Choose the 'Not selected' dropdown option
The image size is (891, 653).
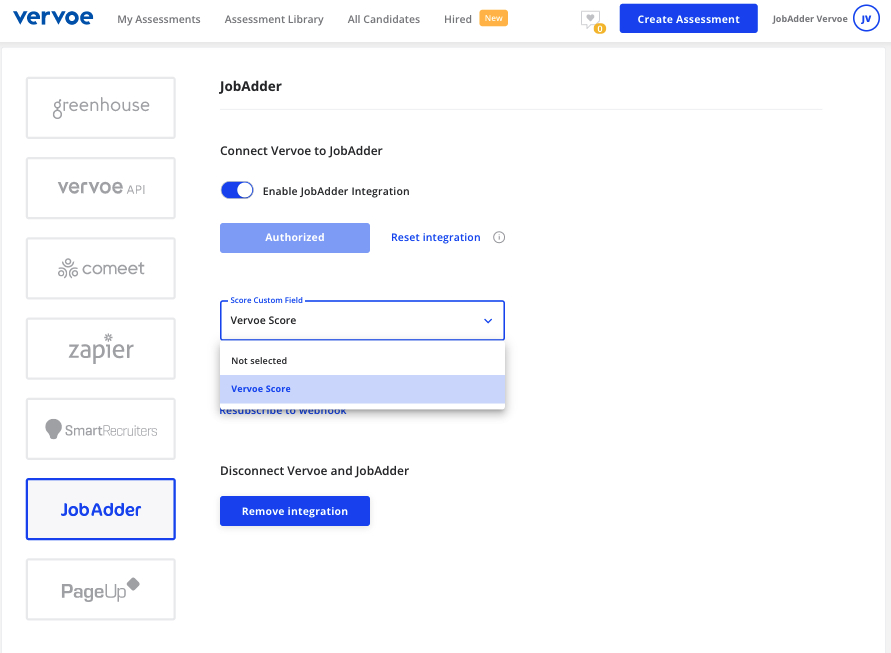point(363,361)
